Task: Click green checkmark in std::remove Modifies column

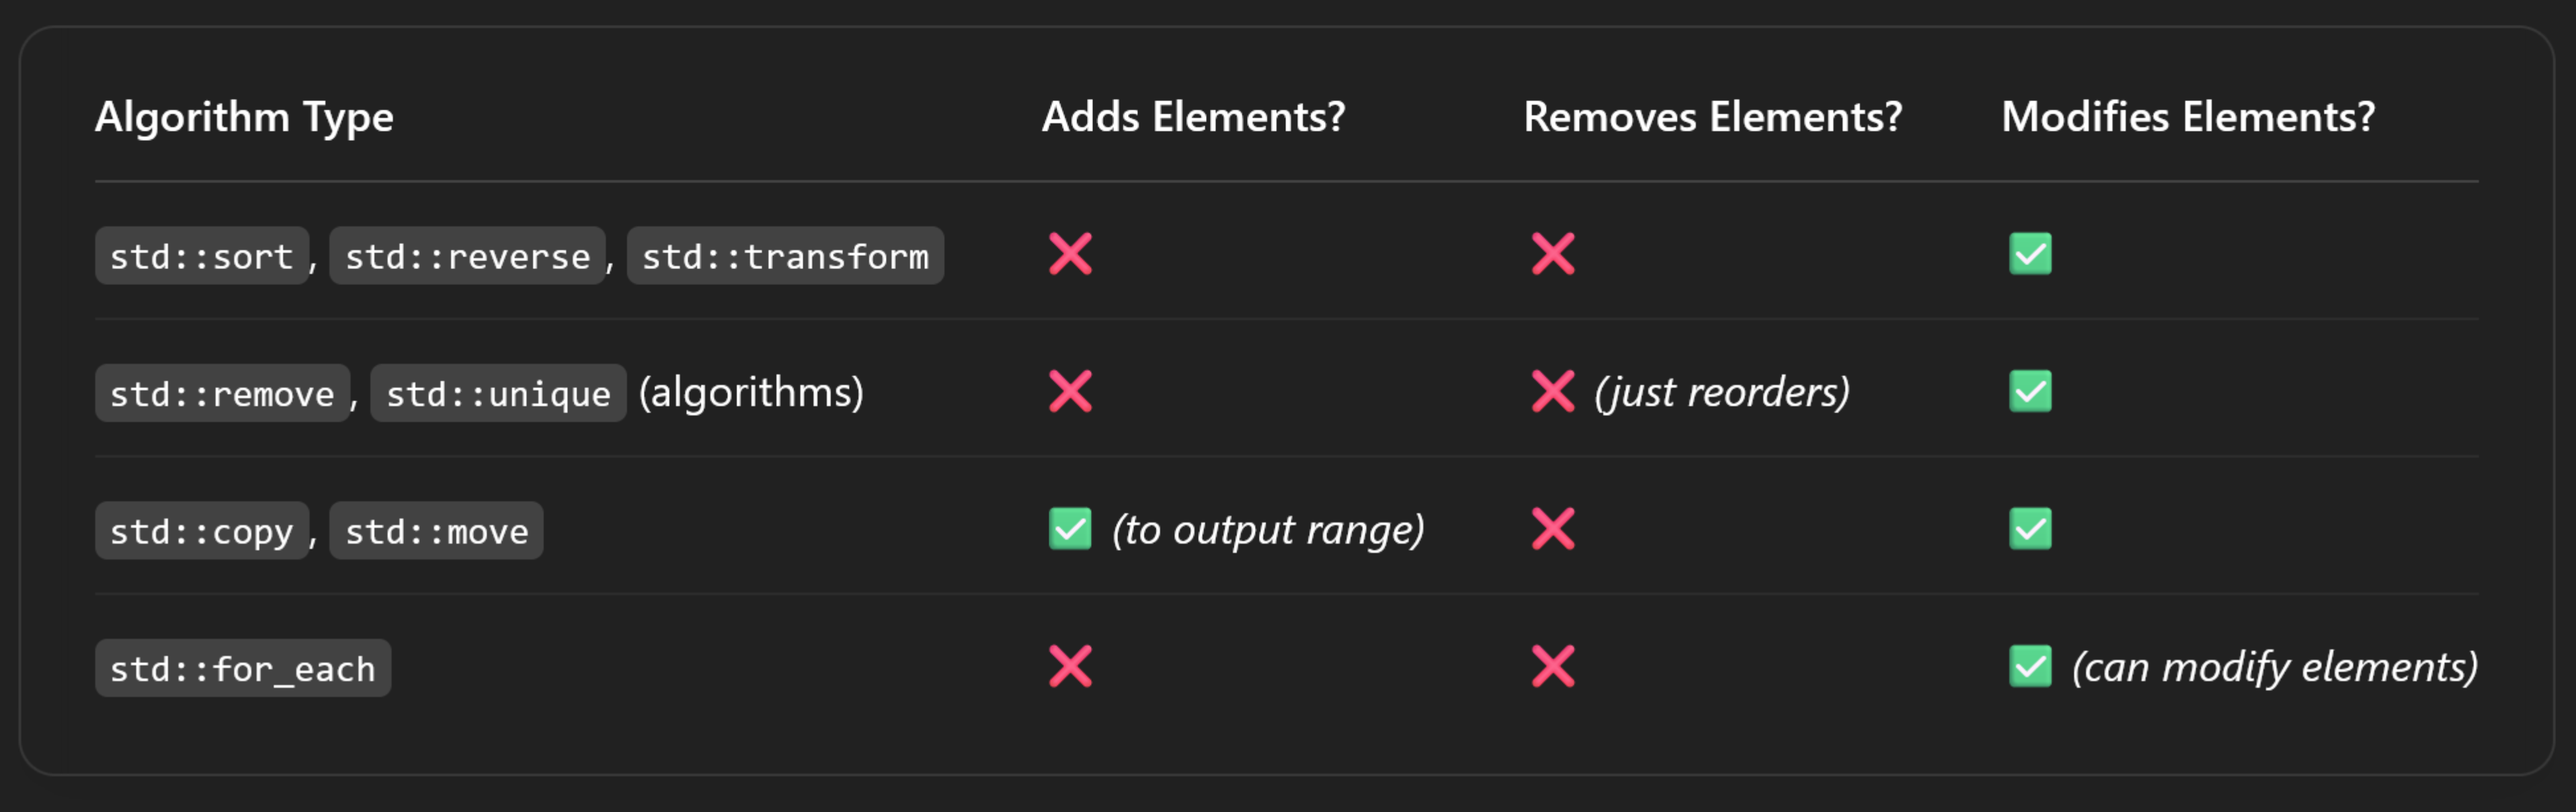Action: coord(2030,391)
